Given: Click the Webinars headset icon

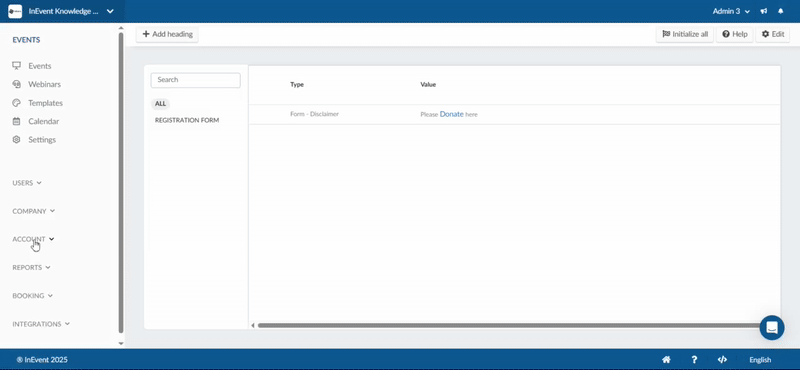Looking at the screenshot, I should tap(16, 84).
